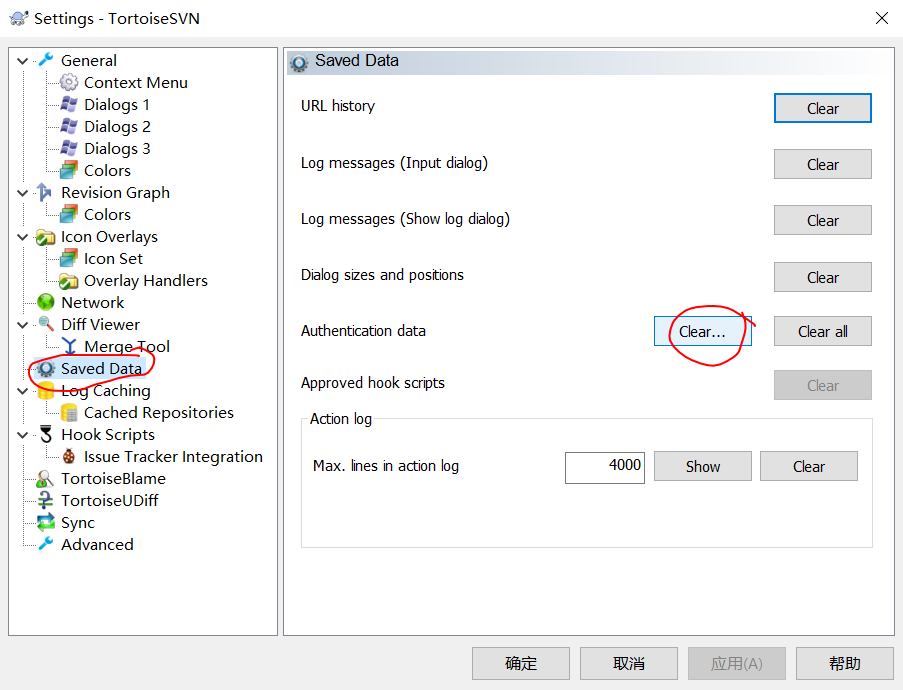Image resolution: width=903 pixels, height=690 pixels.
Task: Select the TortoiseUDiff tree label
Action: click(109, 500)
